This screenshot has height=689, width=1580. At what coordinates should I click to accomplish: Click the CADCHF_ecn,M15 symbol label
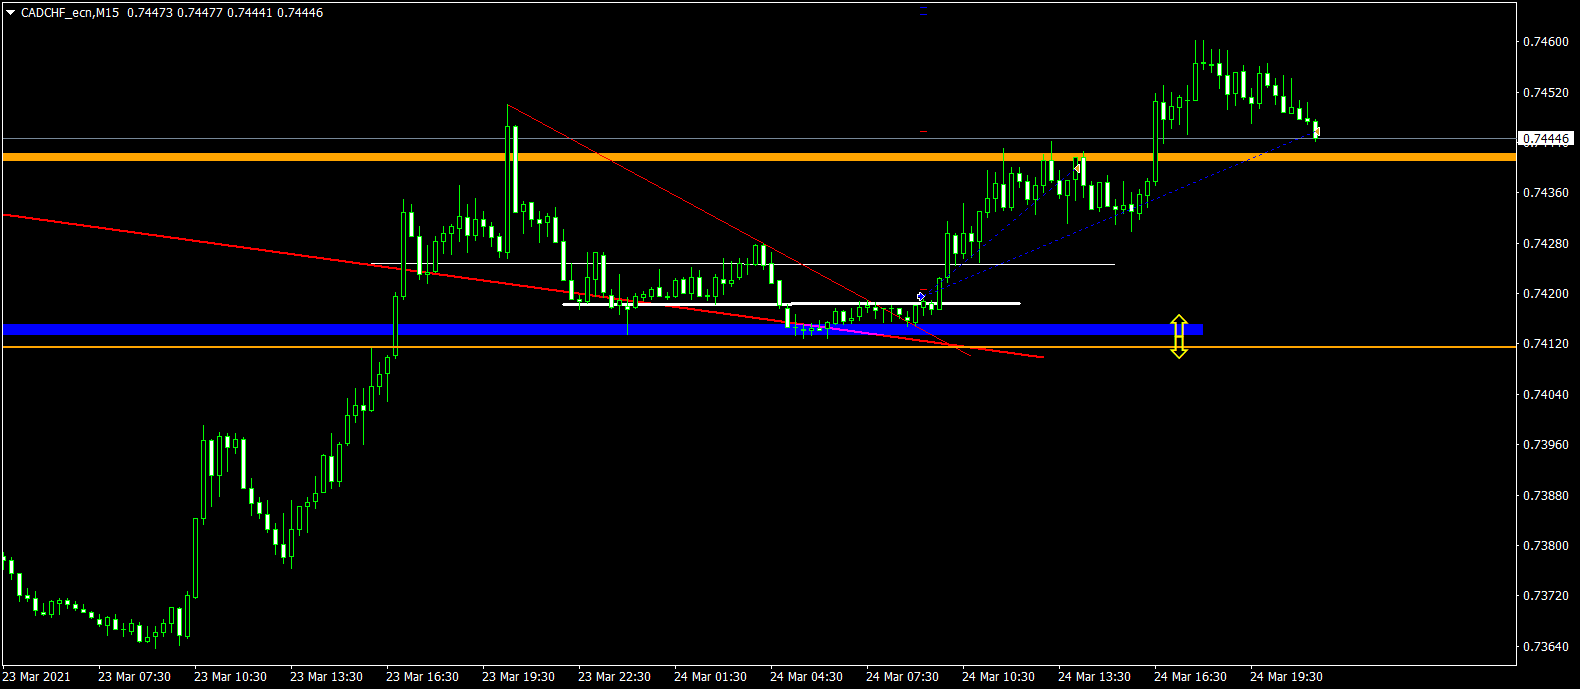tap(69, 13)
